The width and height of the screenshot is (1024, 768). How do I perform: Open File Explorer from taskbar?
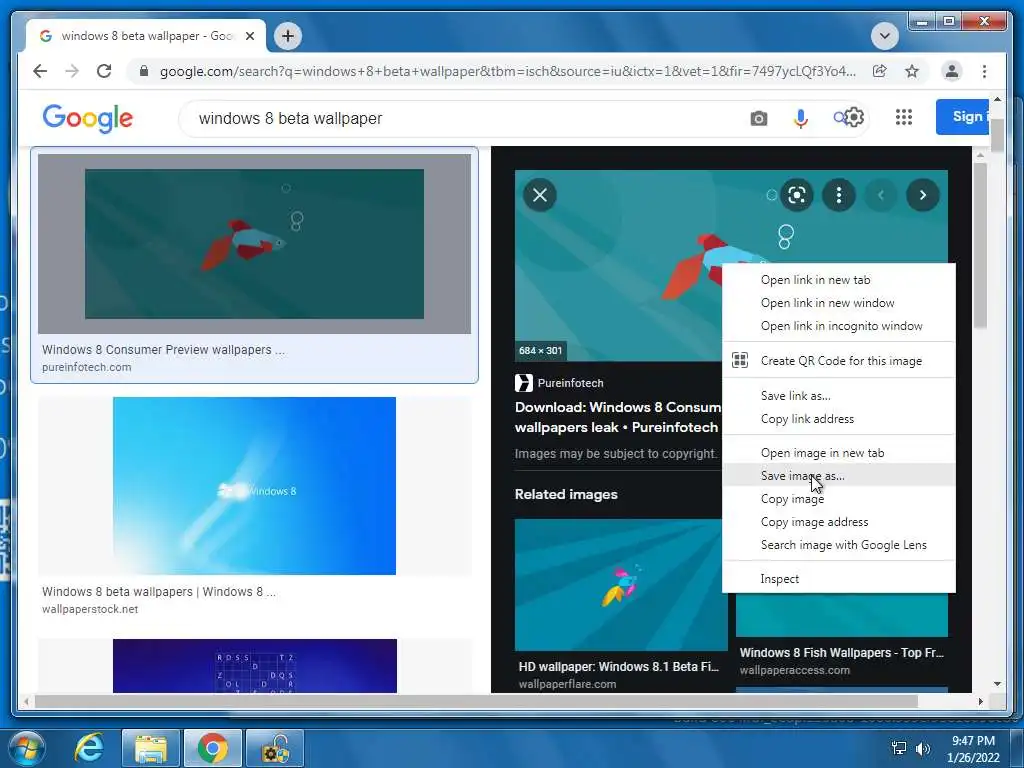[151, 749]
